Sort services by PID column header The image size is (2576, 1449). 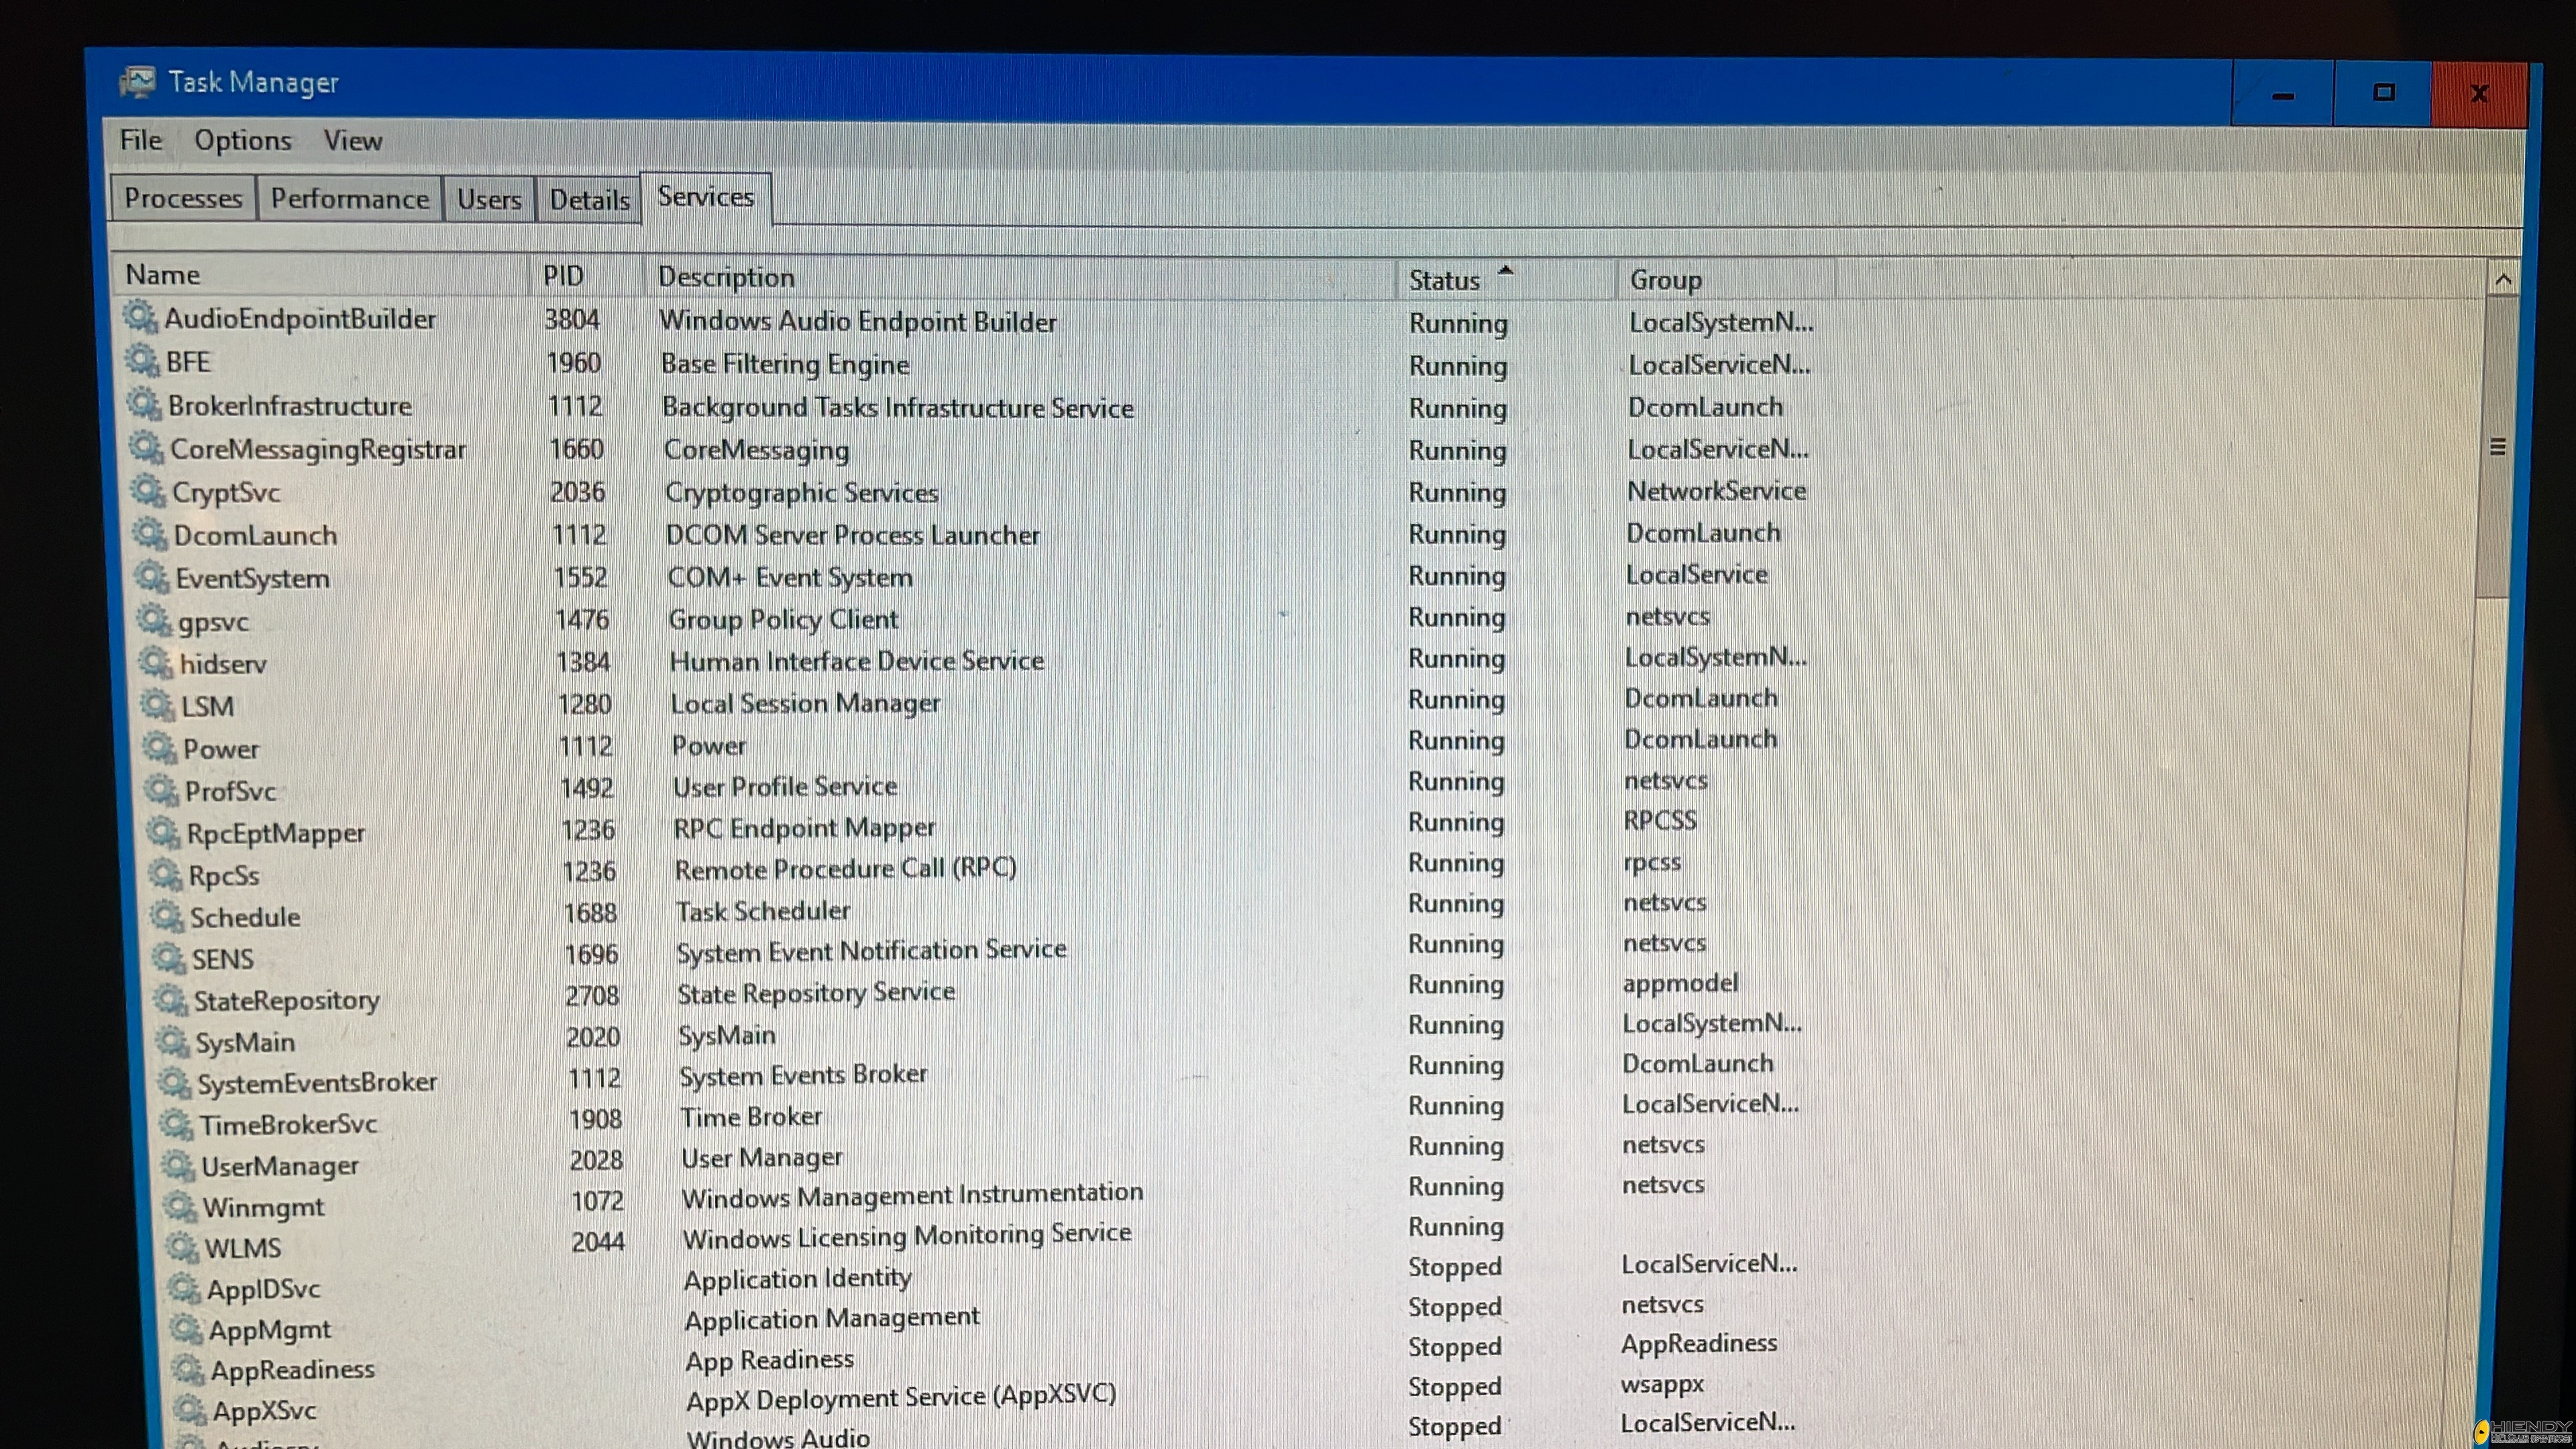coord(563,276)
